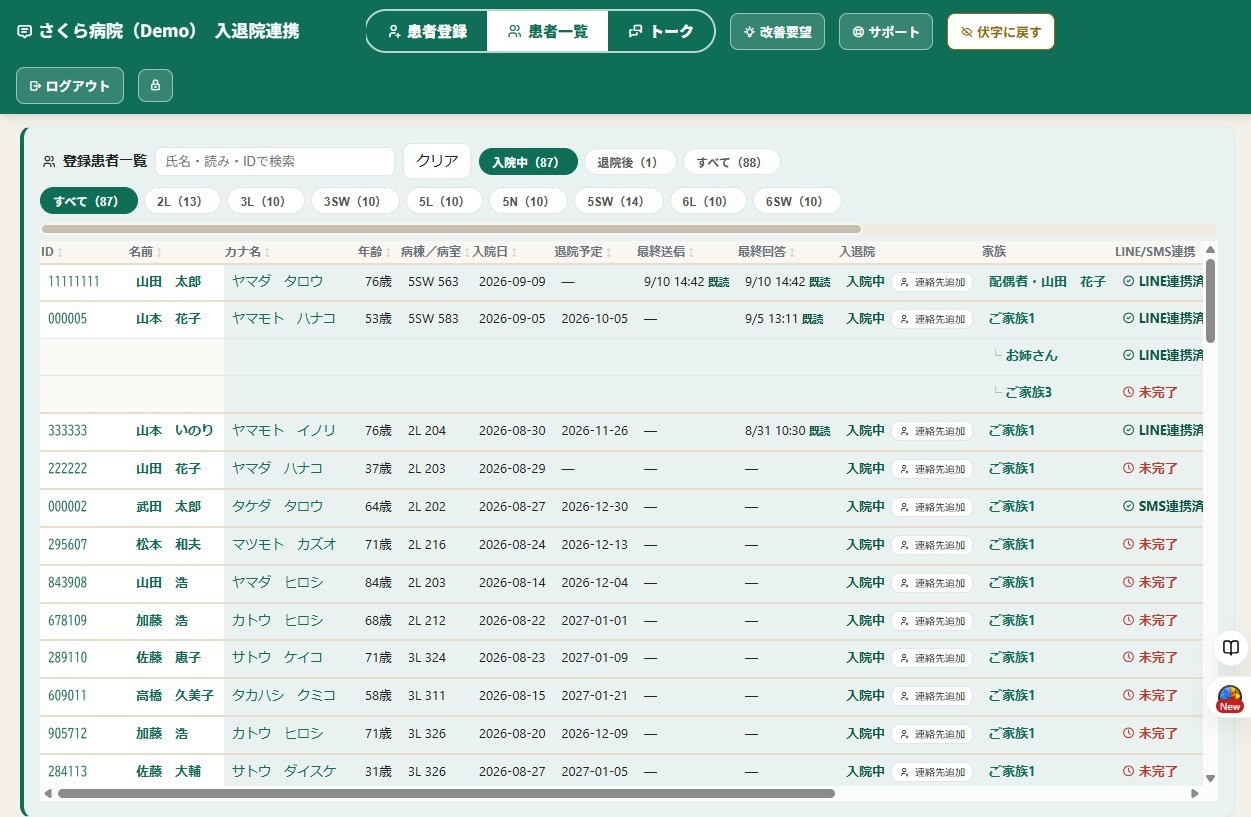
Task: Open the トーク tab
Action: (x=661, y=31)
